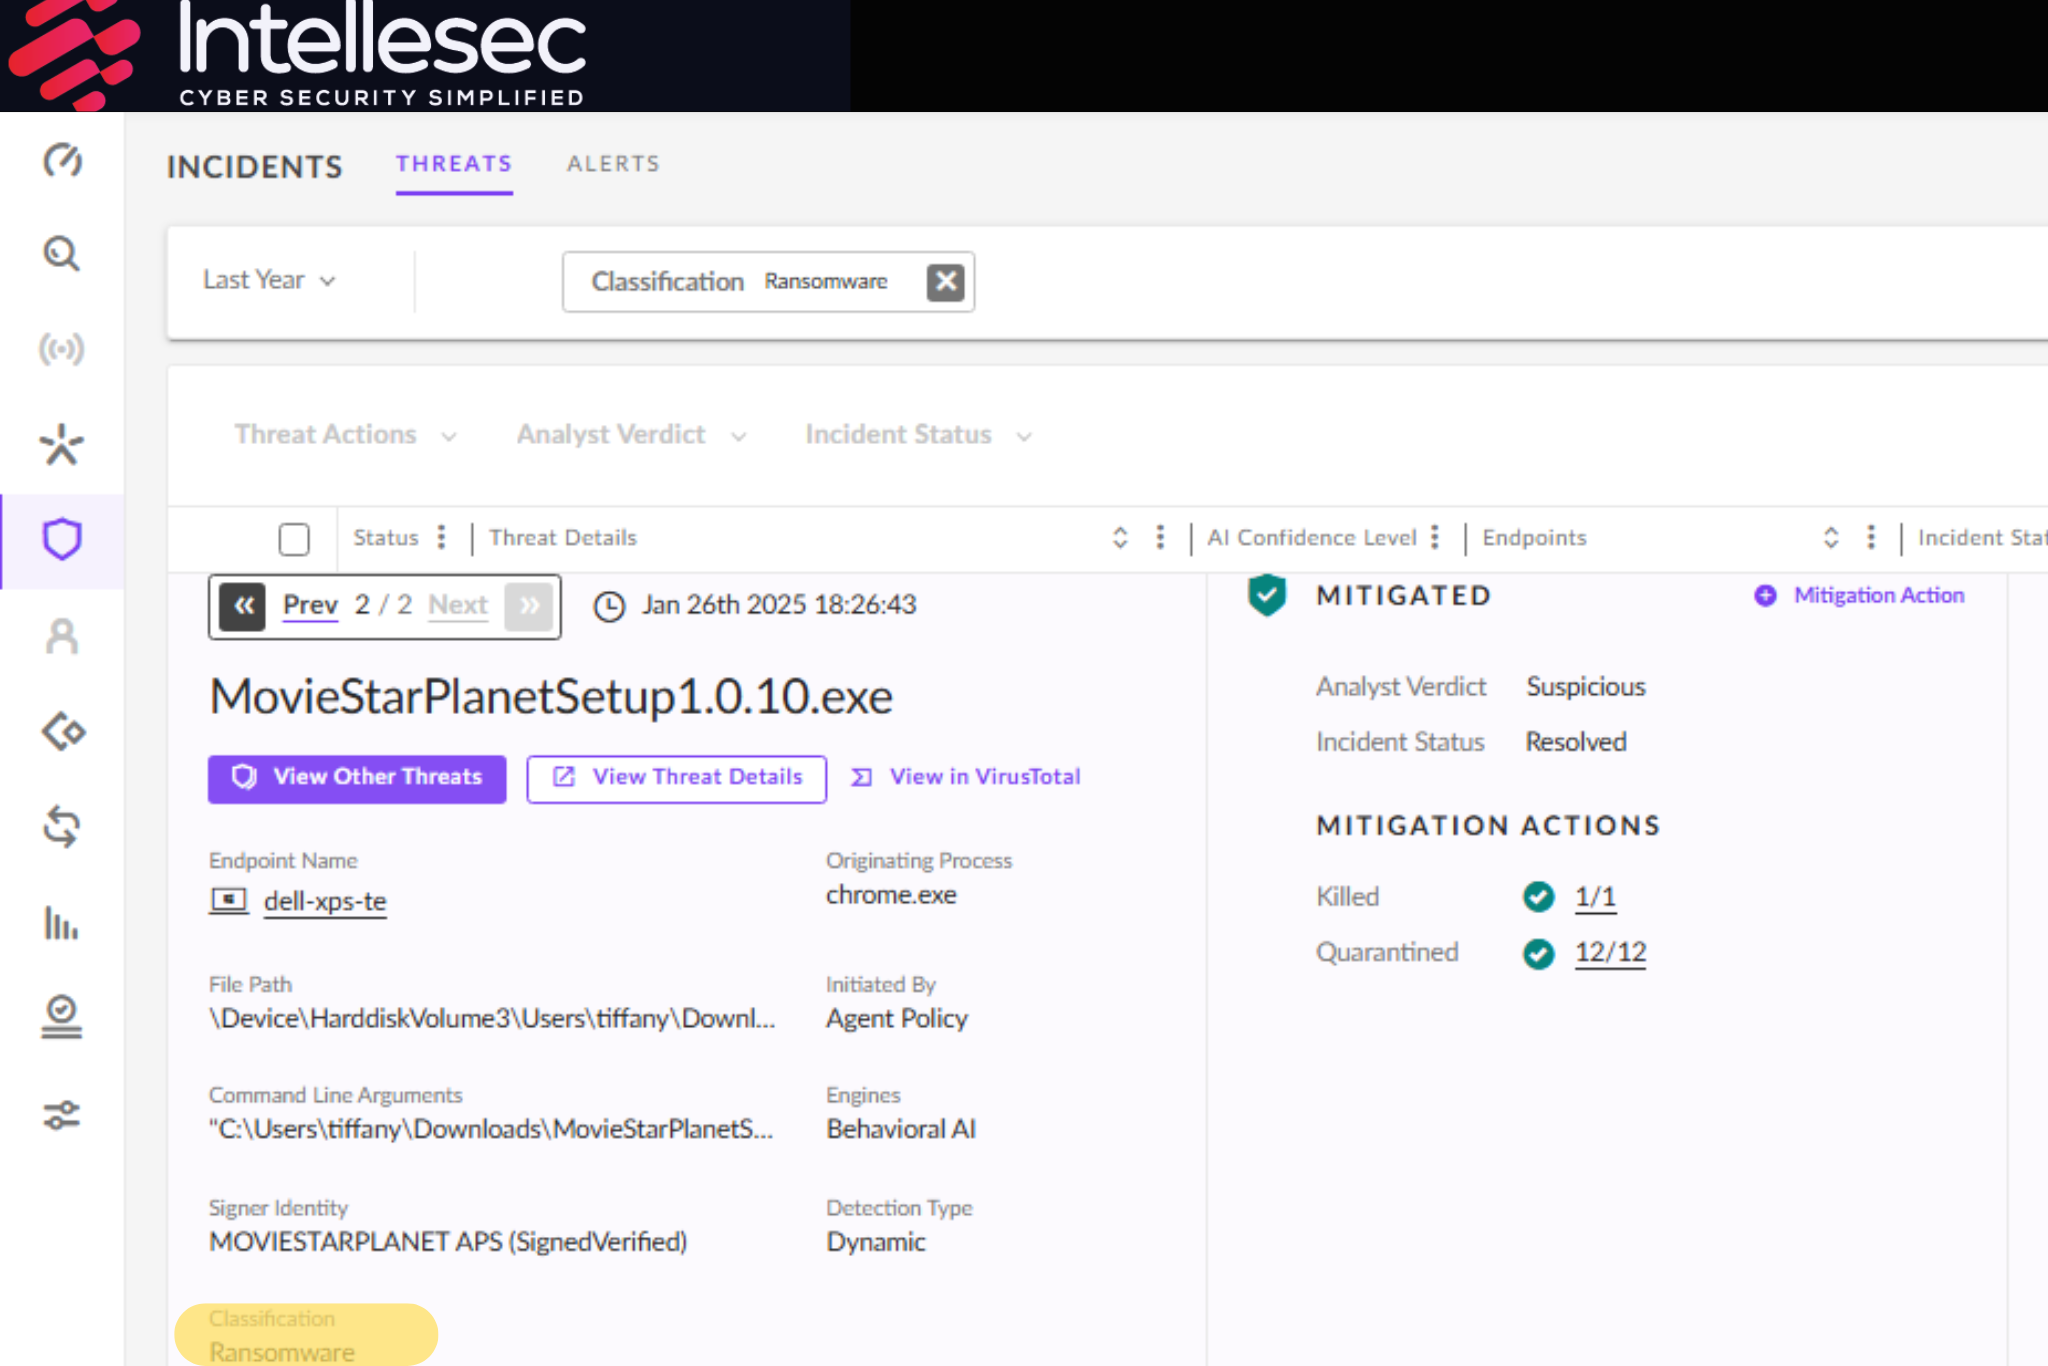This screenshot has height=1366, width=2048.
Task: Click the truncated File Path value
Action: (492, 1018)
